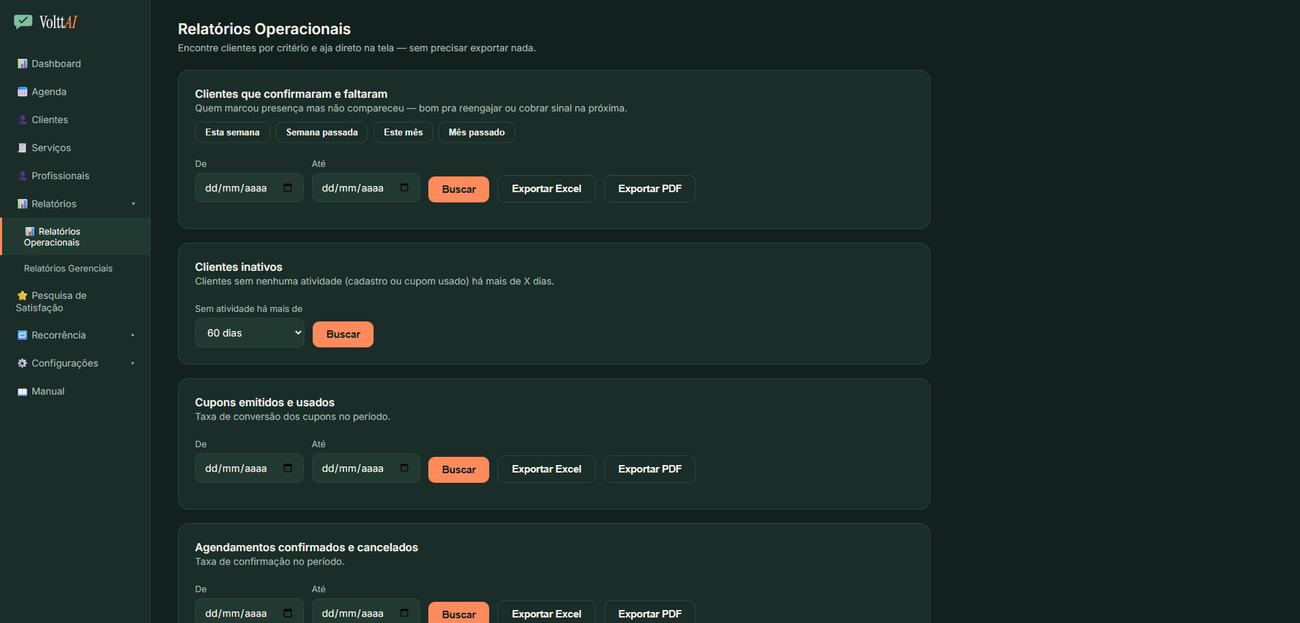Open calendar picker in first De field
The image size is (1300, 623).
(x=288, y=188)
